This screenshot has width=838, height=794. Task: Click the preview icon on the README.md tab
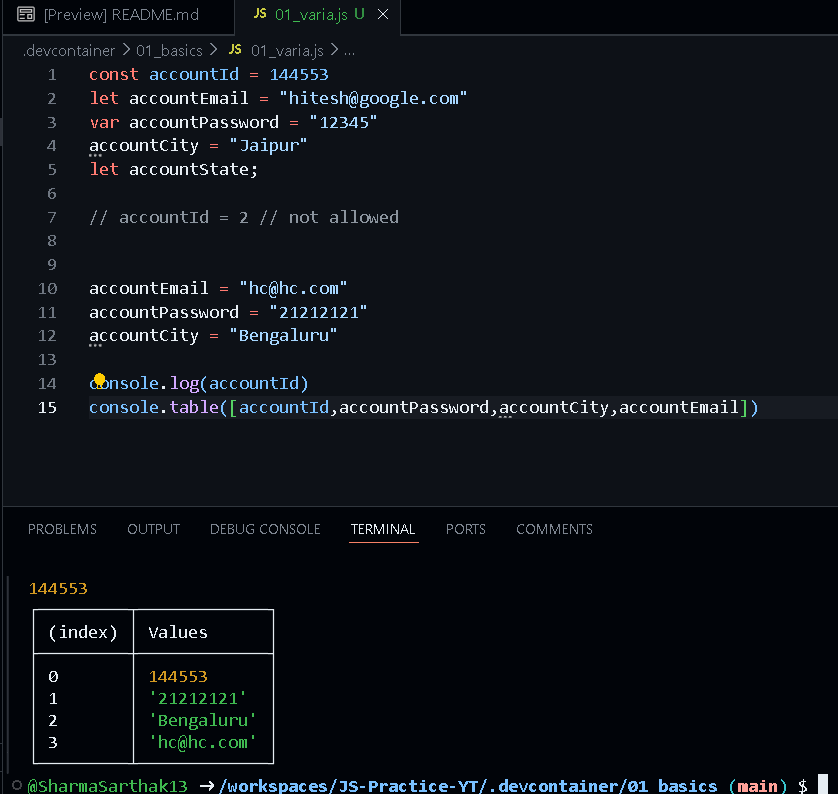point(26,14)
